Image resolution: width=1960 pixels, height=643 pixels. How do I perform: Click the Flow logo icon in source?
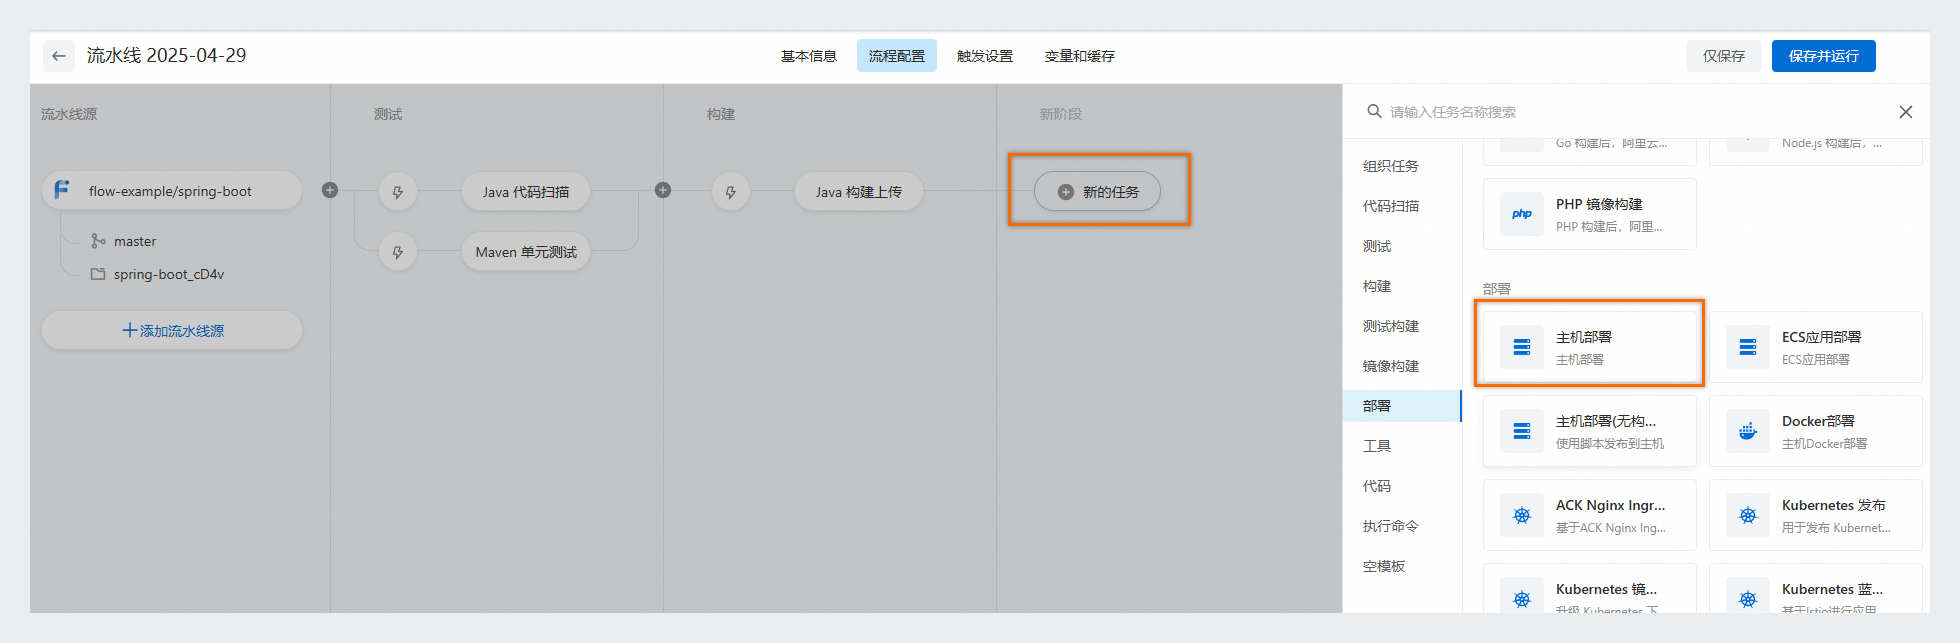(x=62, y=189)
